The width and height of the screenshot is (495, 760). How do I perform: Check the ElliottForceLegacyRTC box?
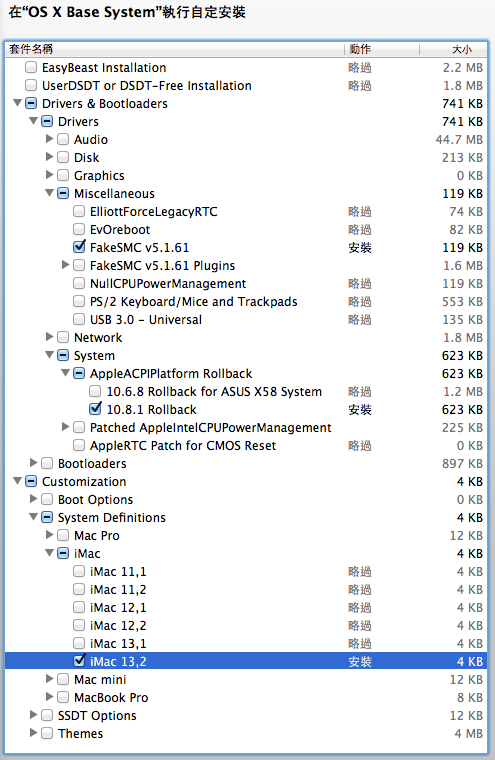pos(79,211)
